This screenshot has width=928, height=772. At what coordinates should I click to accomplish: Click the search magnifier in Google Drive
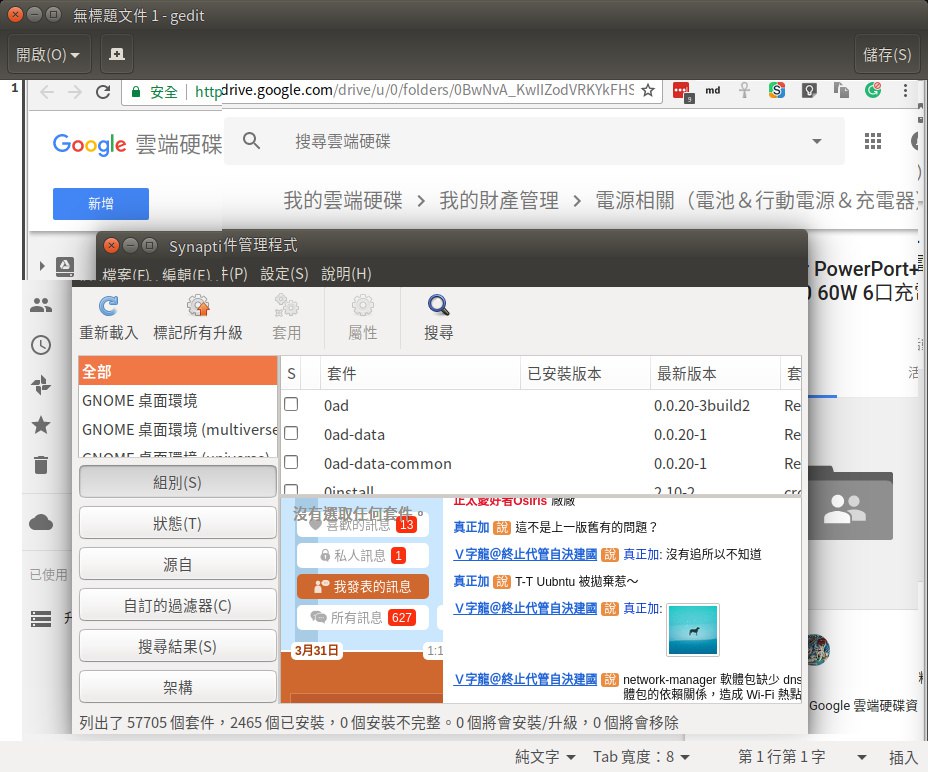252,141
